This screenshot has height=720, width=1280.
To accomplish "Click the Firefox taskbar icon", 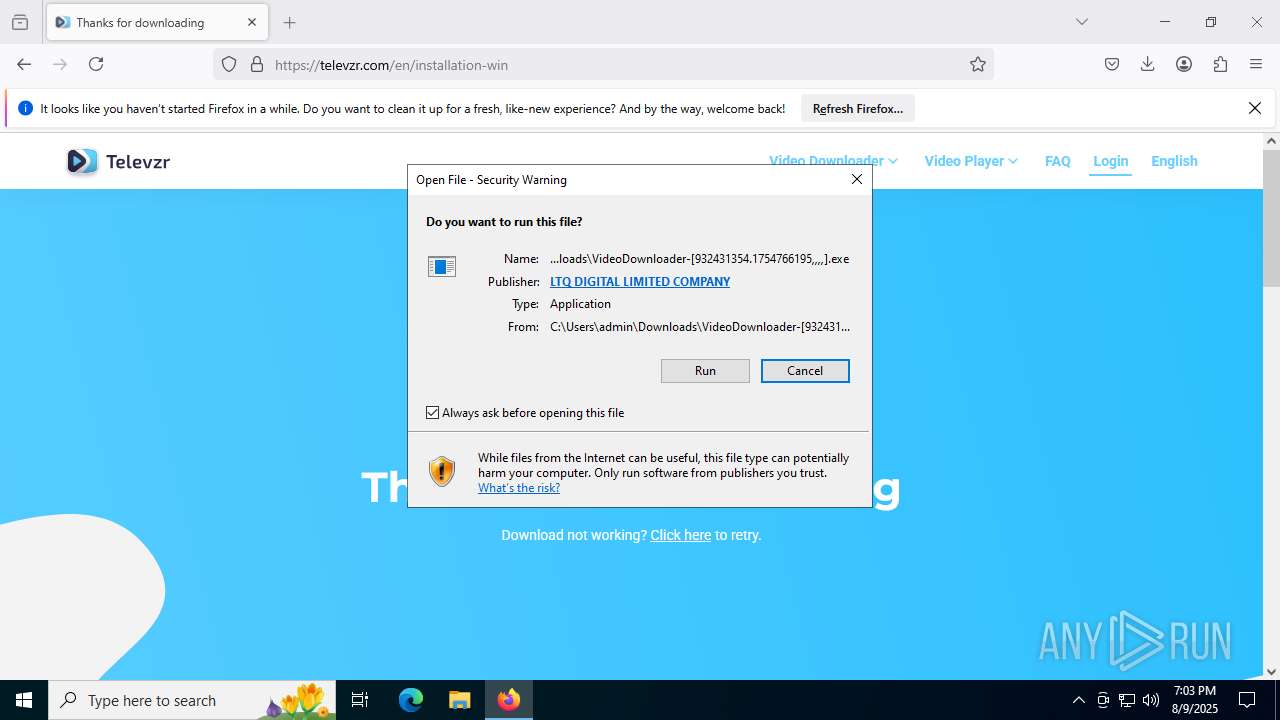I will (x=509, y=700).
